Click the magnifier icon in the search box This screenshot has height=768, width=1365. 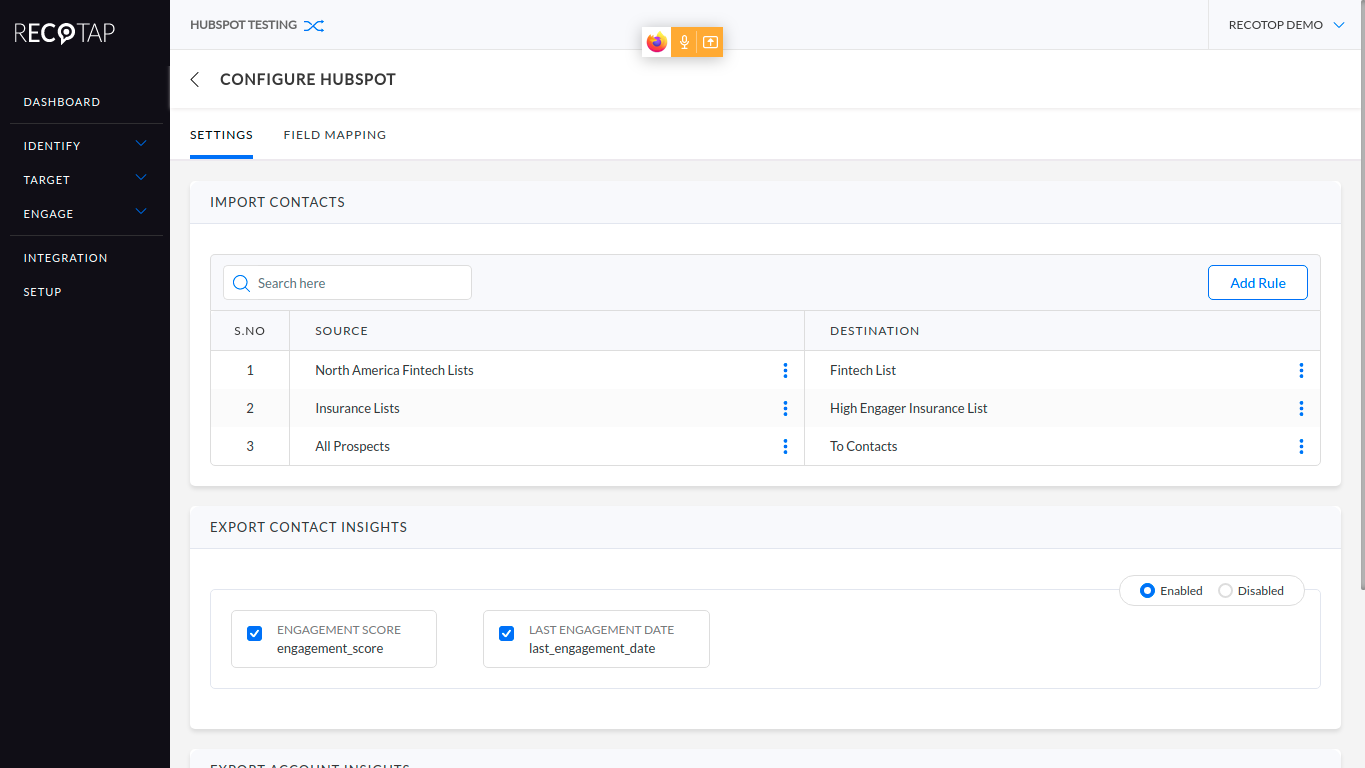tap(240, 283)
